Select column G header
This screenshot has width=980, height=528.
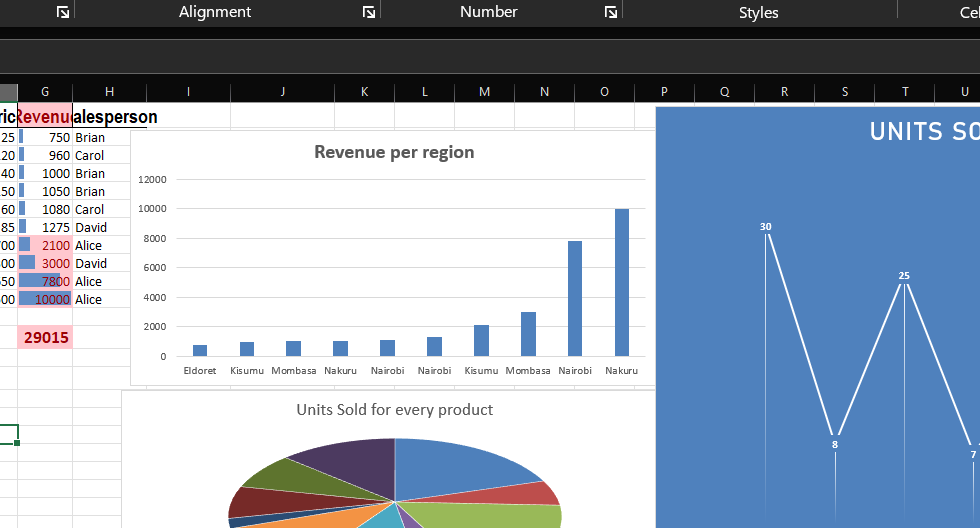pyautogui.click(x=45, y=92)
